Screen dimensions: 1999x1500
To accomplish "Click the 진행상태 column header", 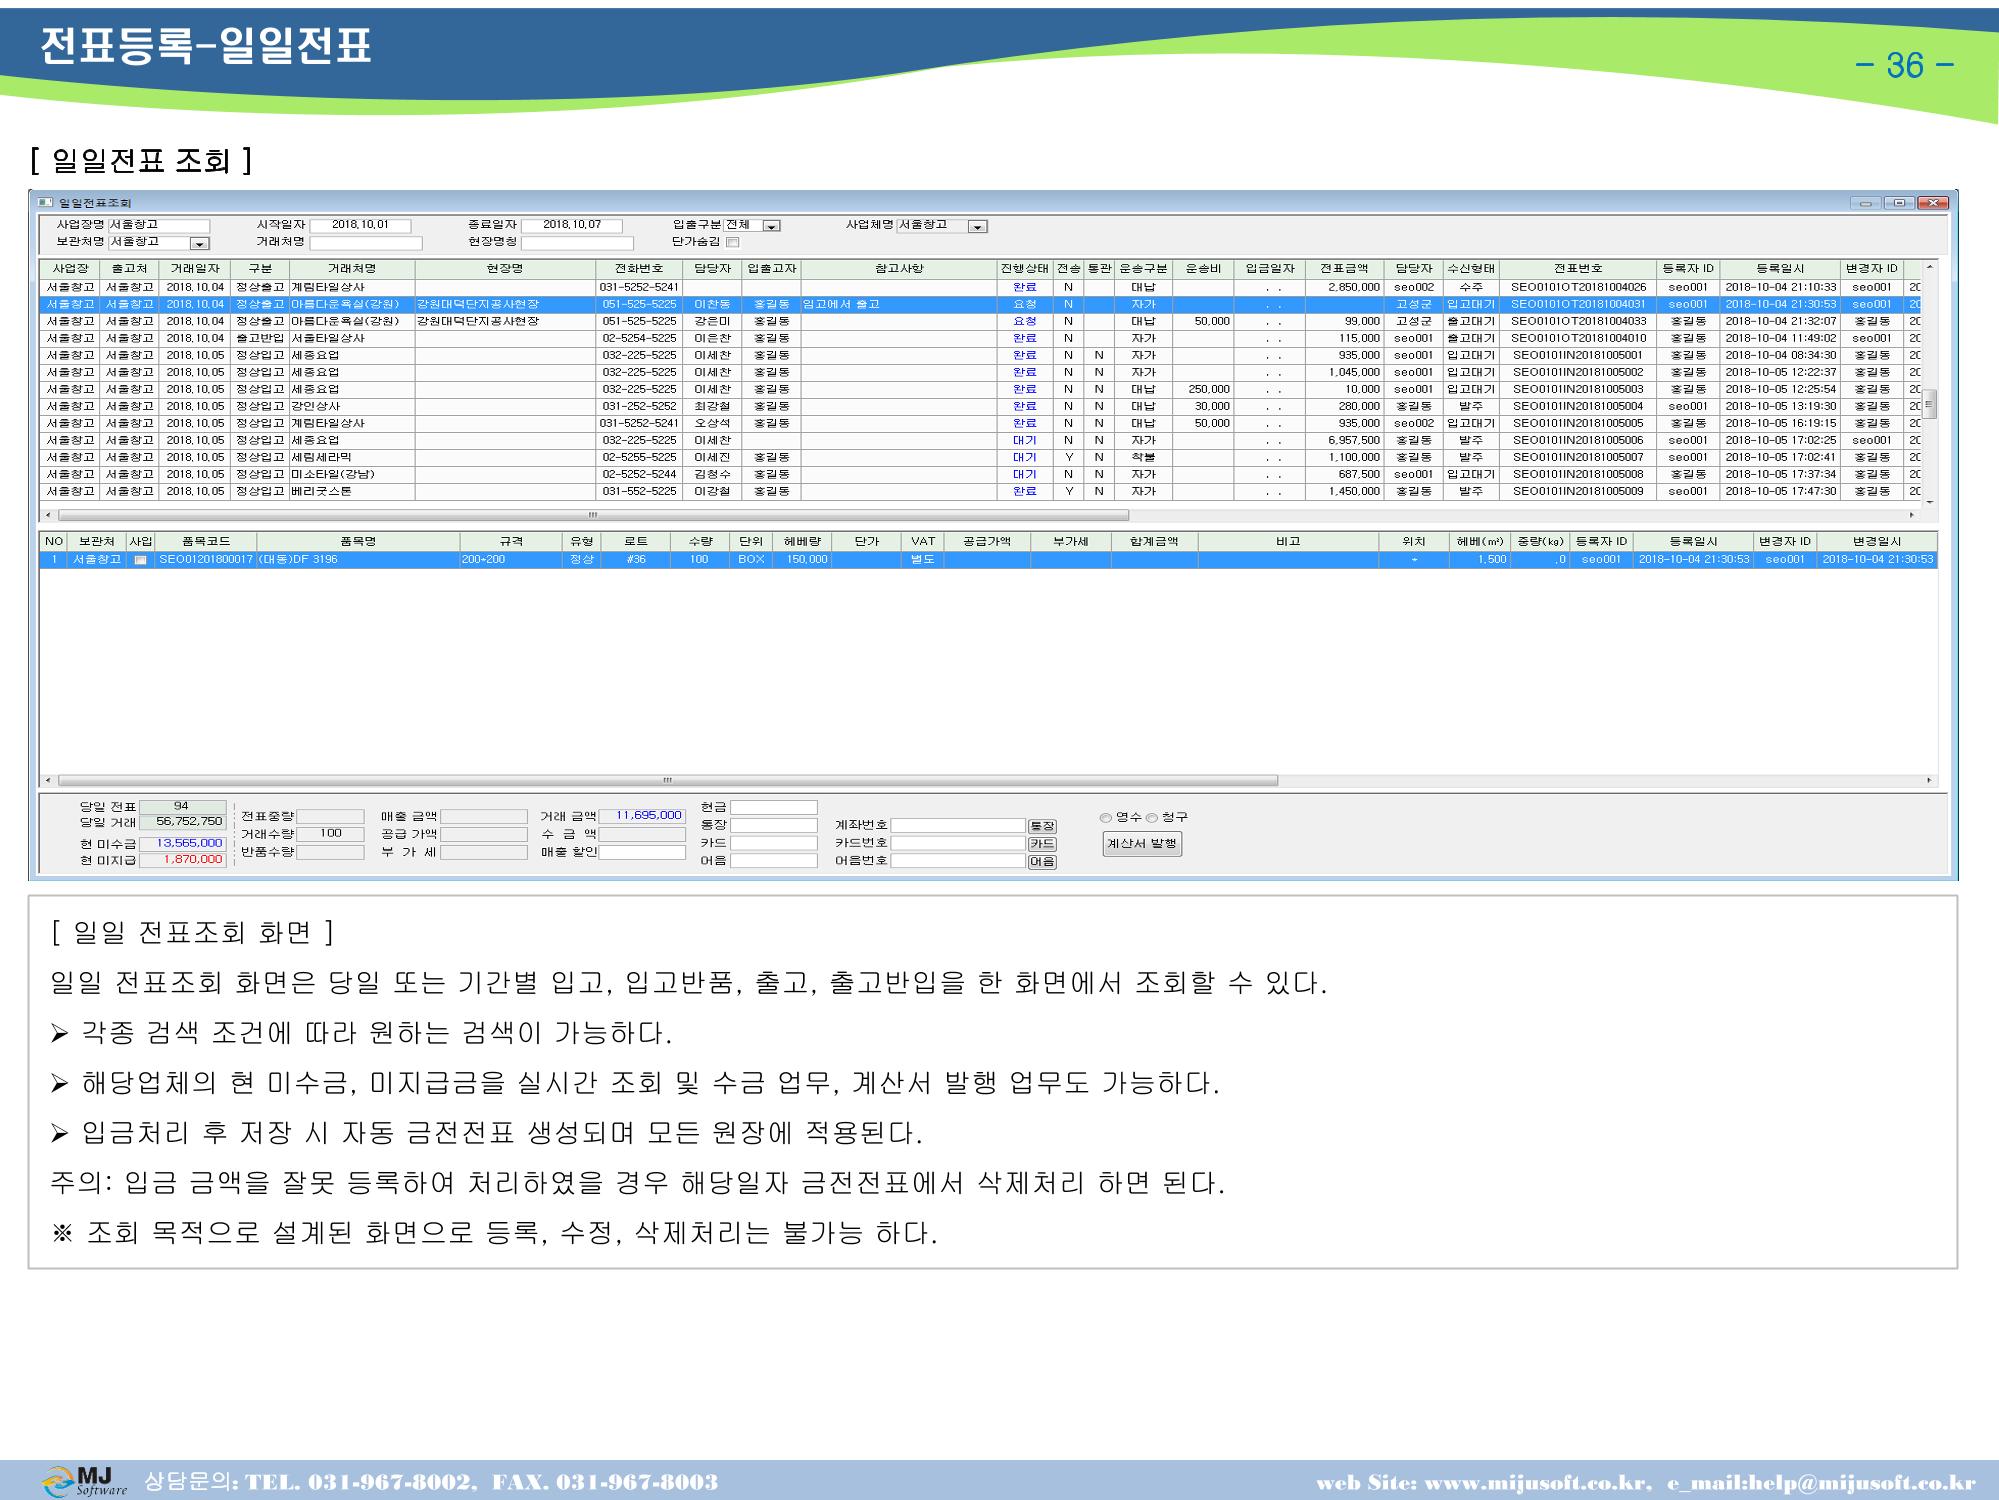I will [1024, 269].
